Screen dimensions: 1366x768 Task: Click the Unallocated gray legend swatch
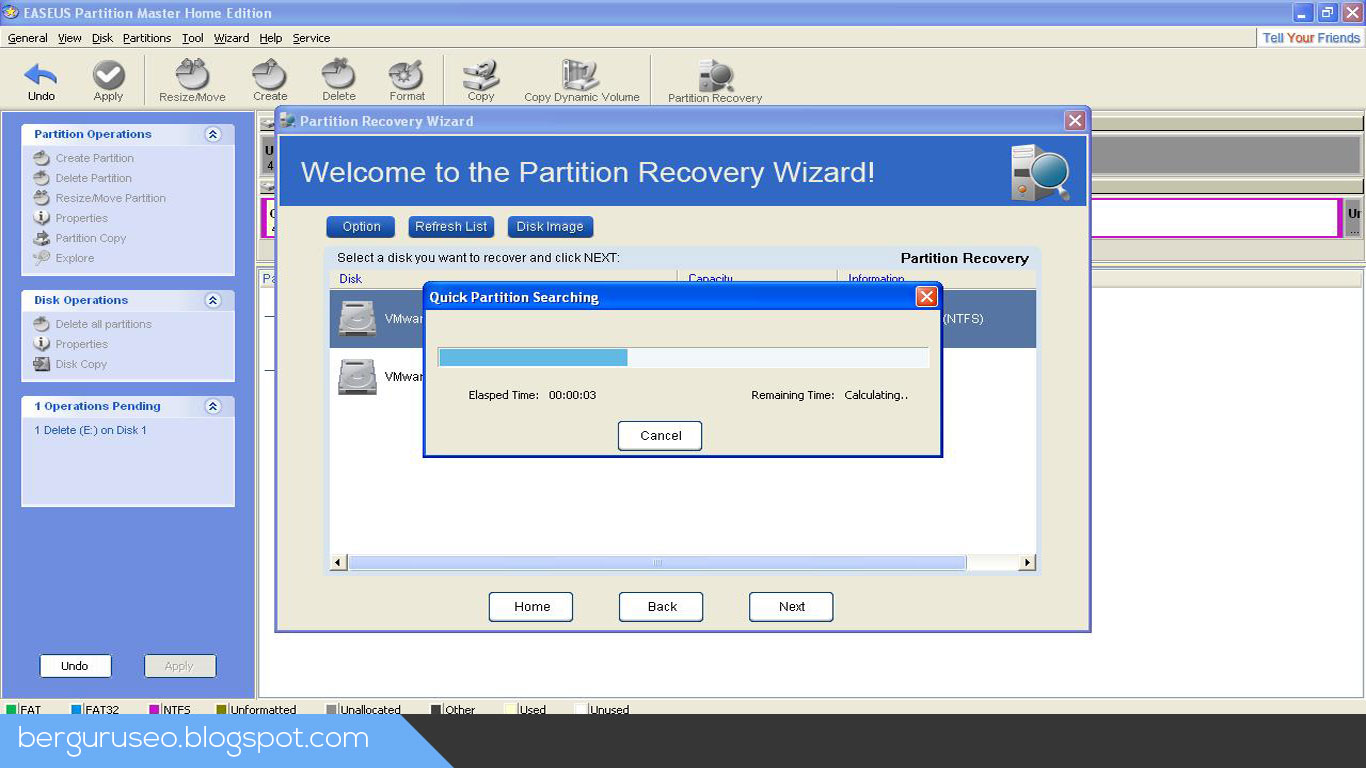(x=332, y=710)
